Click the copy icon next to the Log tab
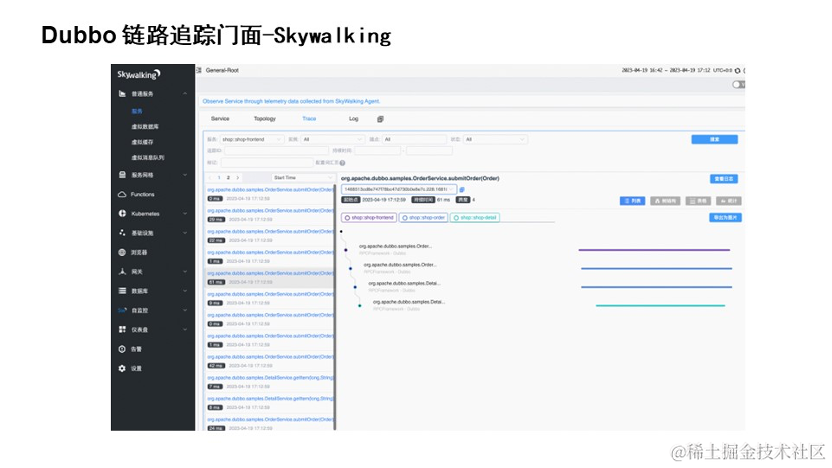Viewport: 832px width, 468px height. pyautogui.click(x=380, y=119)
